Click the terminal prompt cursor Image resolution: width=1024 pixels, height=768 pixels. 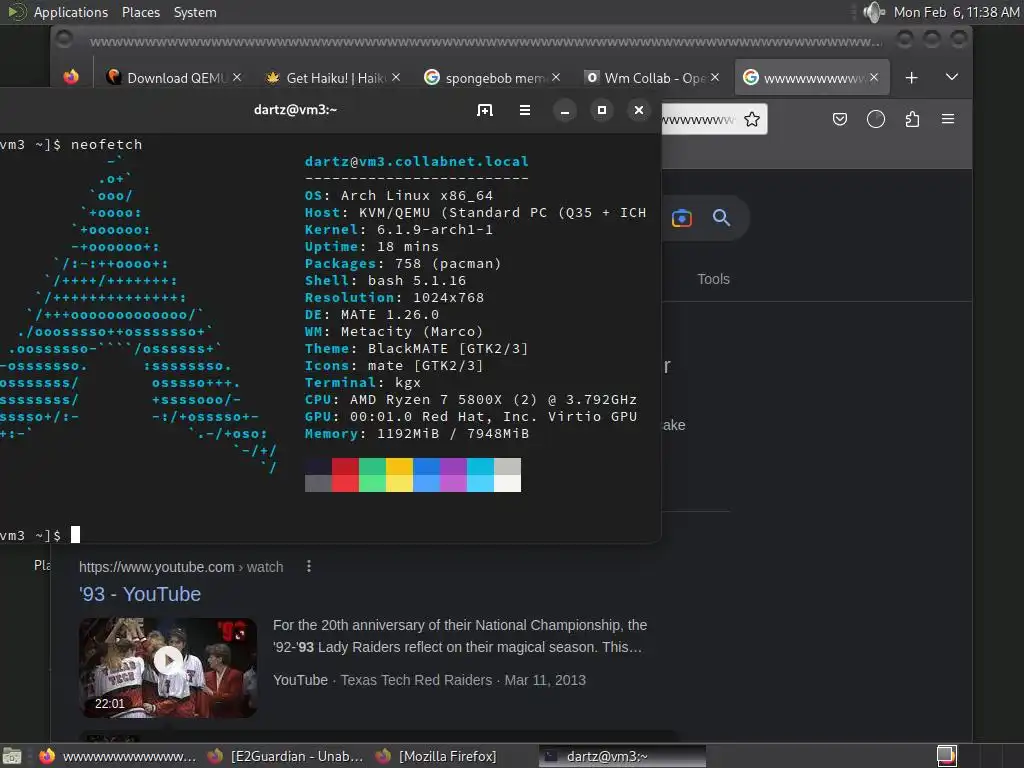click(75, 535)
